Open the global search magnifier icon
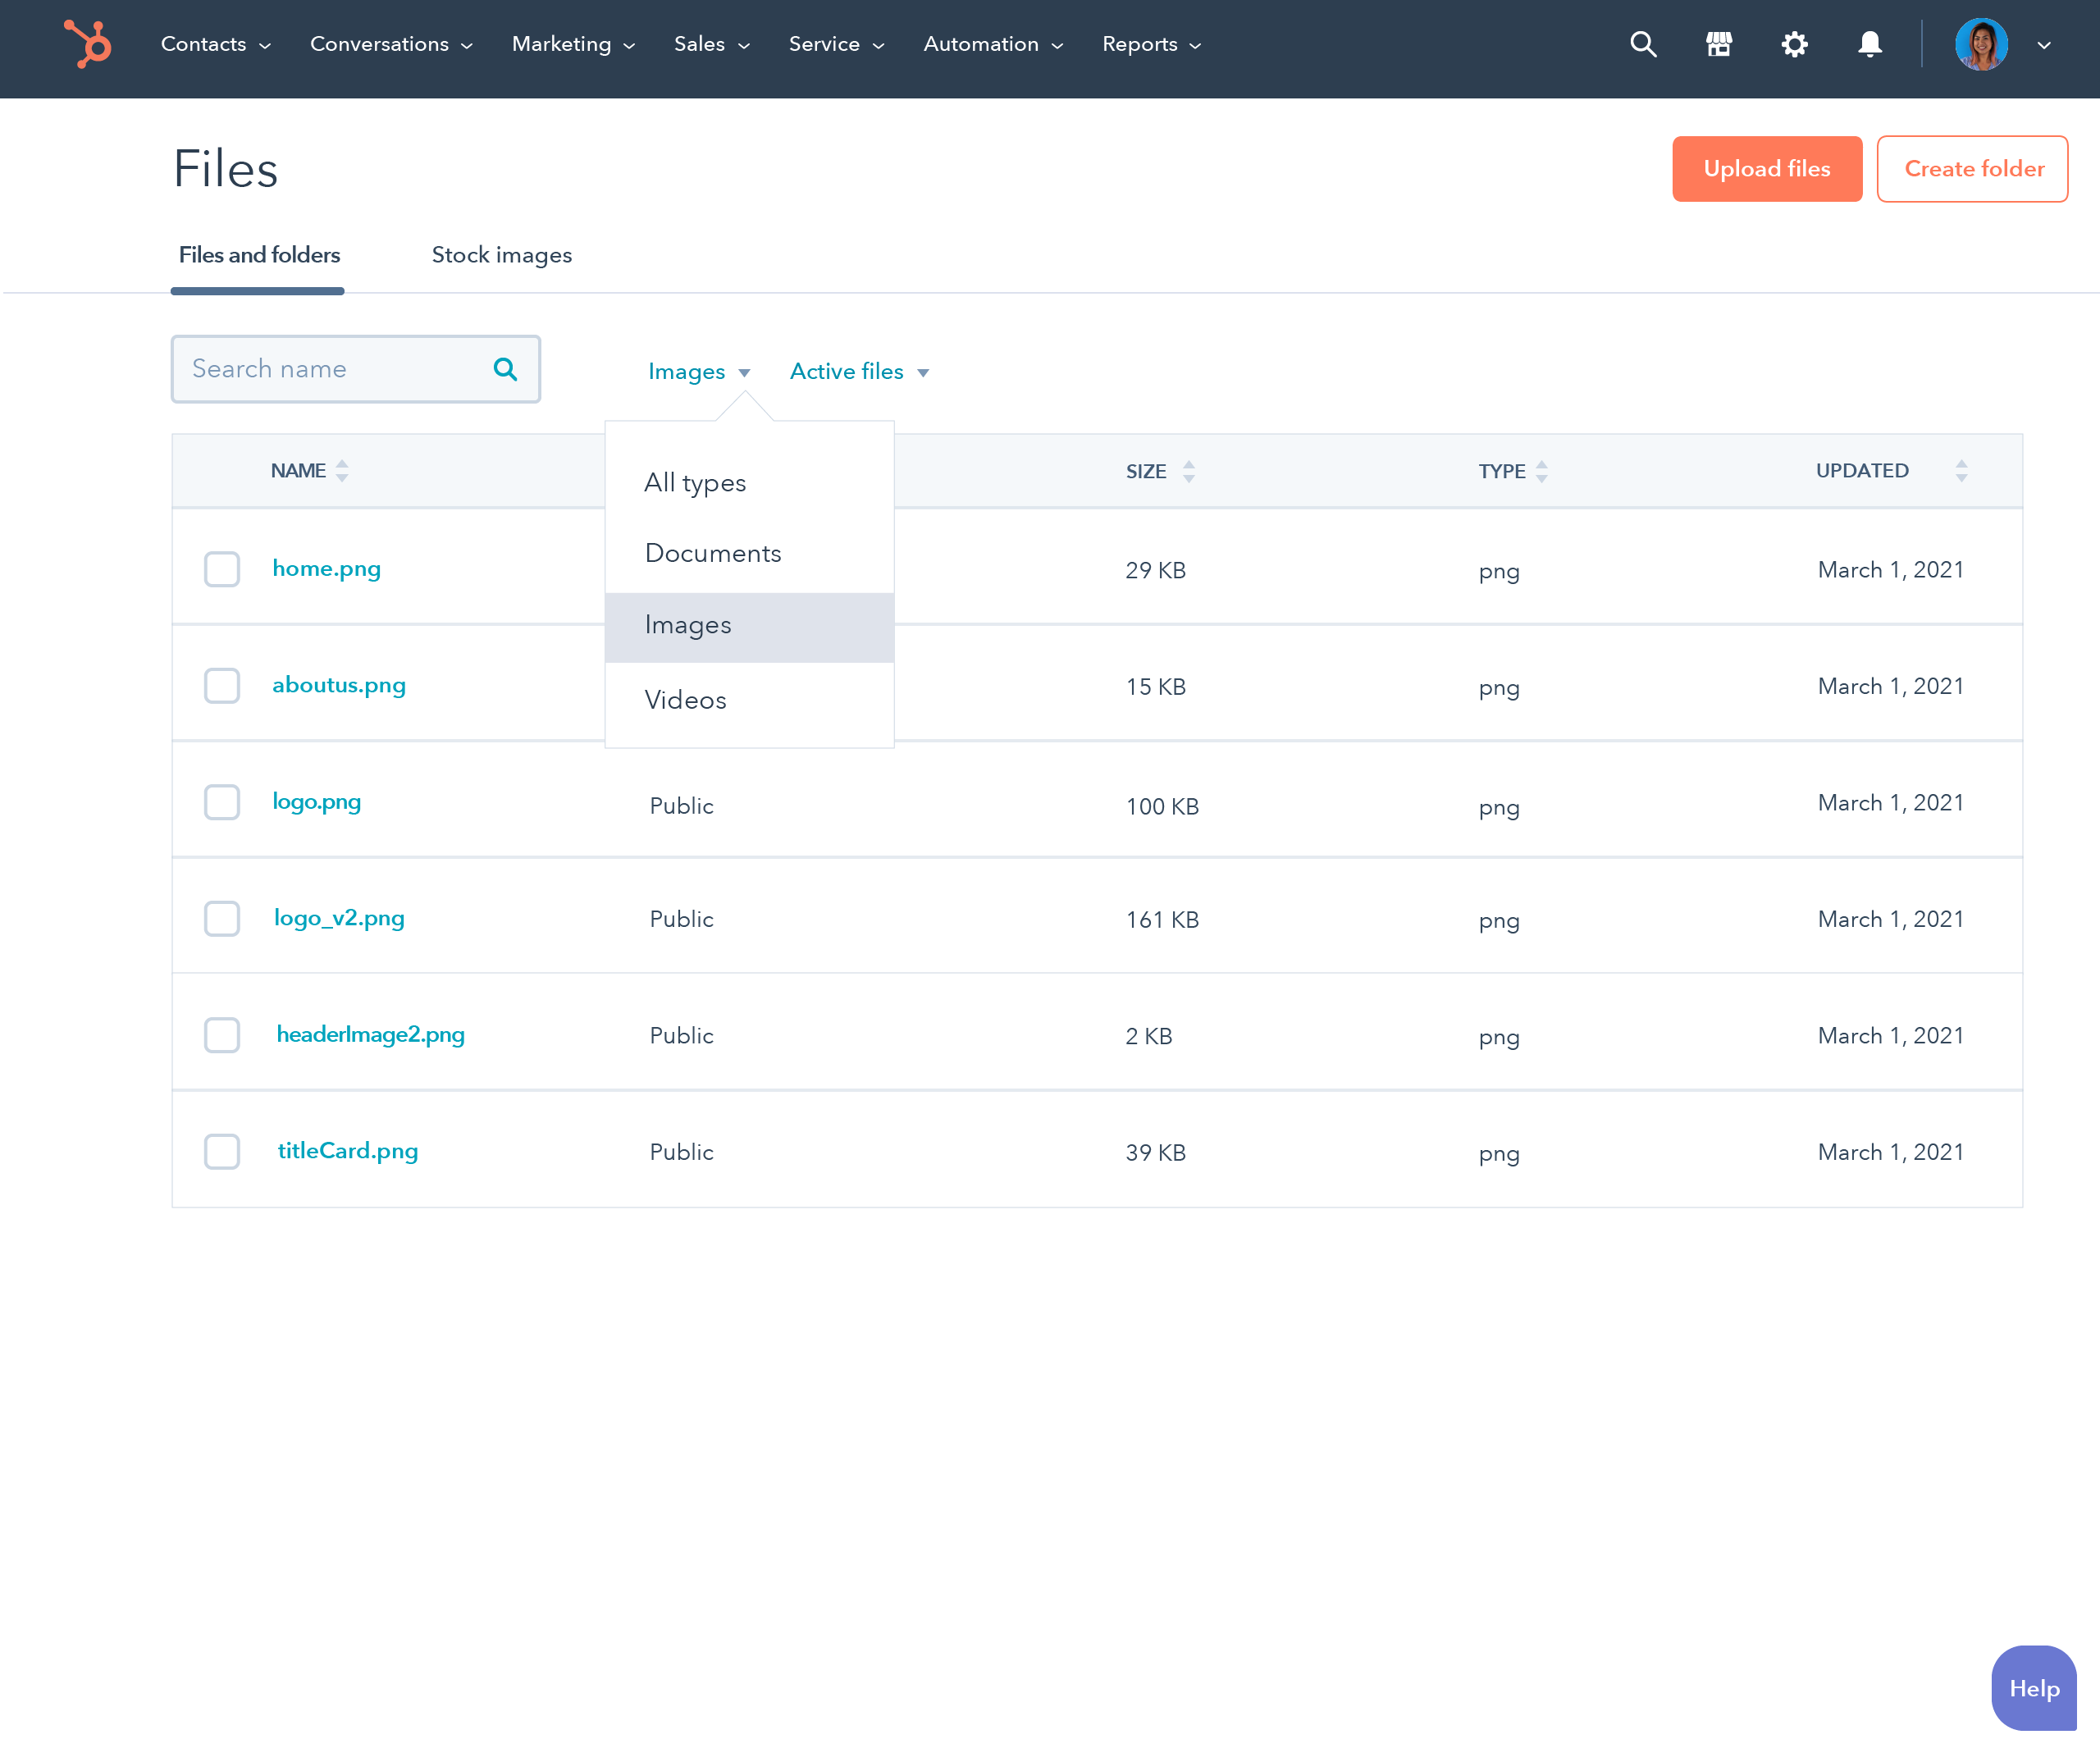Screen dimensions: 2100x1762 pyautogui.click(x=1643, y=44)
